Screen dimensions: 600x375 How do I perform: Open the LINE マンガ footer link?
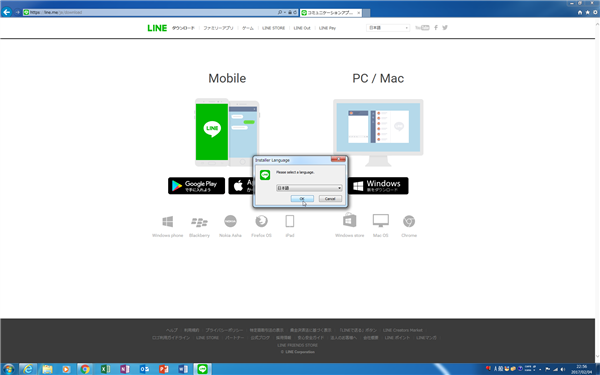click(x=426, y=338)
